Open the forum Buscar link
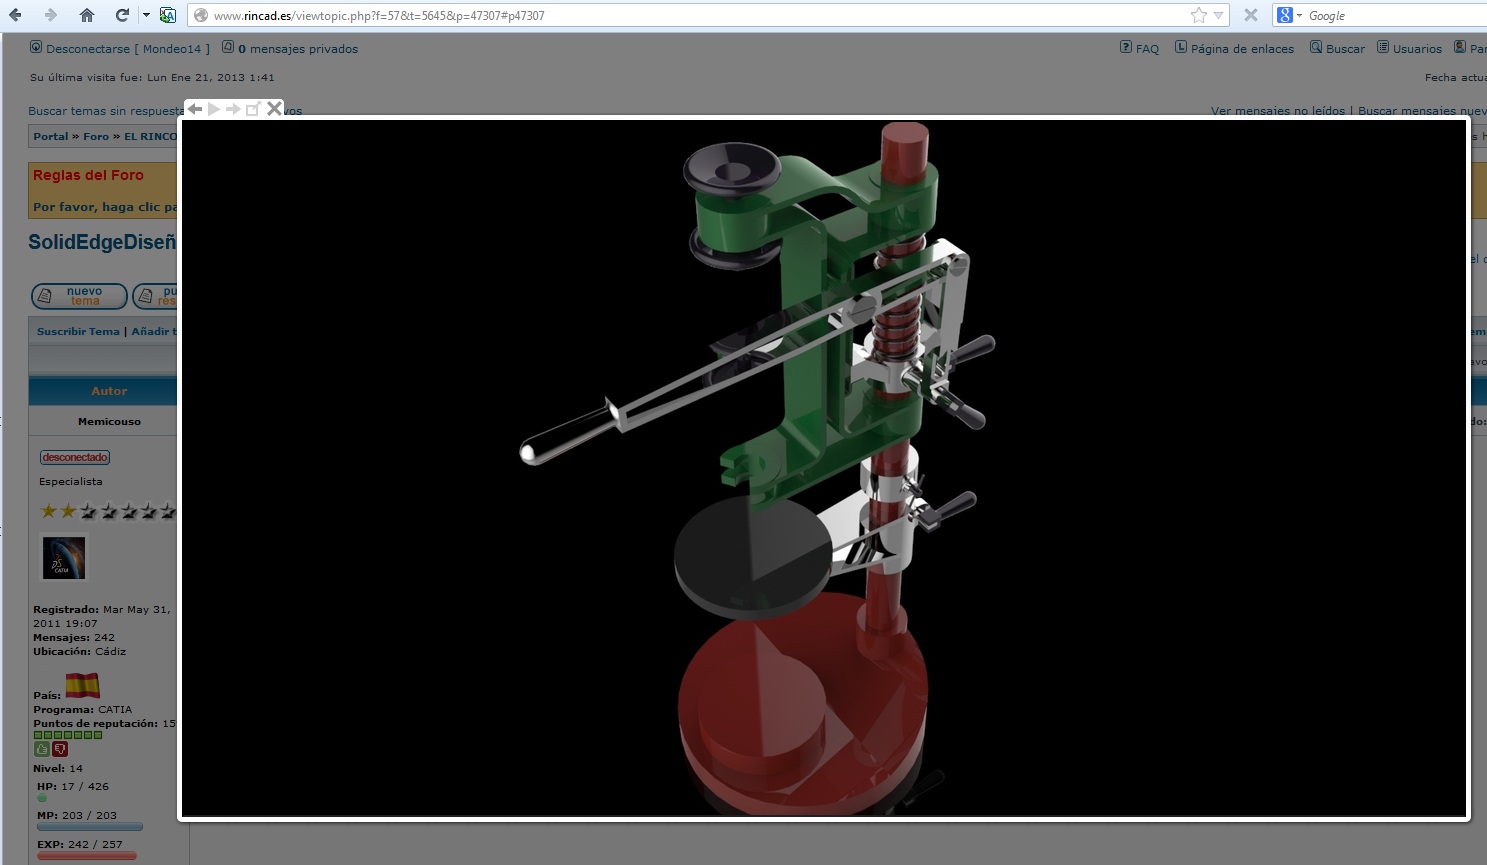The width and height of the screenshot is (1487, 865). pyautogui.click(x=1345, y=48)
